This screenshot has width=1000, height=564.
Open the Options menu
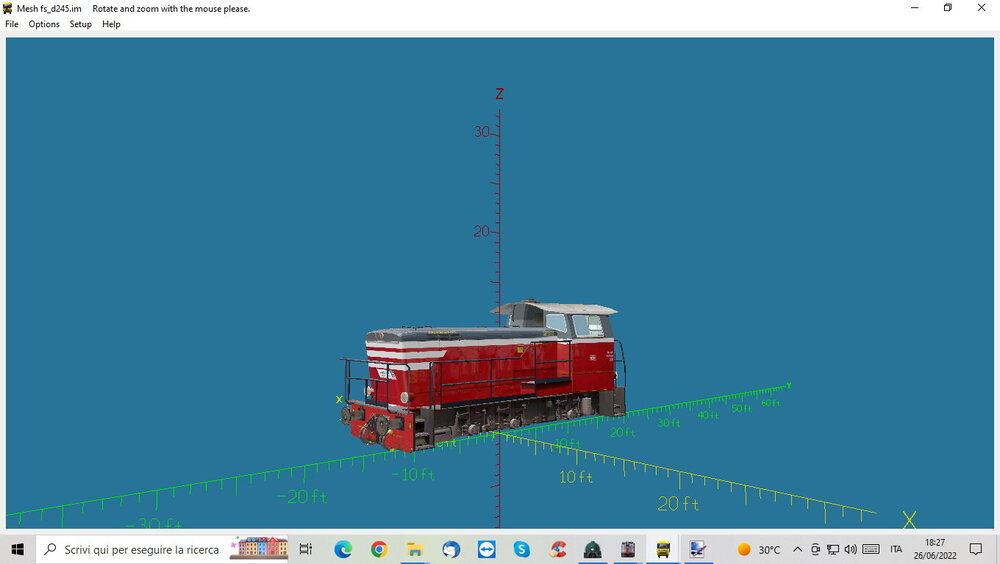point(44,24)
